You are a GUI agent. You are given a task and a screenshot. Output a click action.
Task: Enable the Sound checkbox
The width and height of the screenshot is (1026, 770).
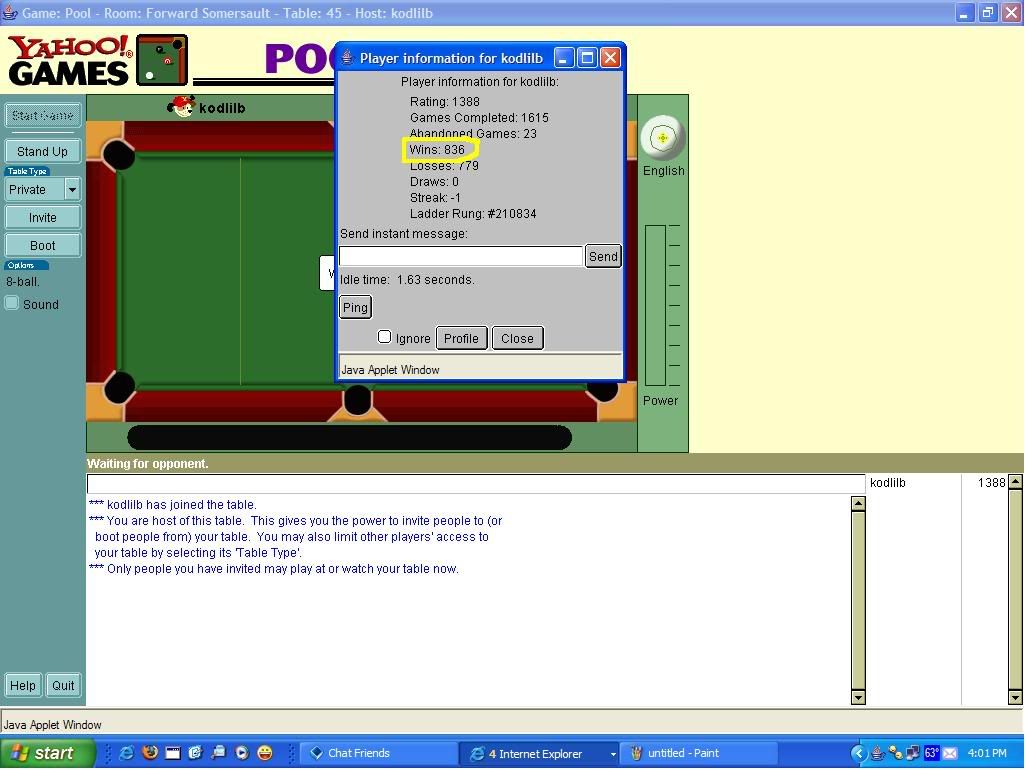[x=13, y=303]
